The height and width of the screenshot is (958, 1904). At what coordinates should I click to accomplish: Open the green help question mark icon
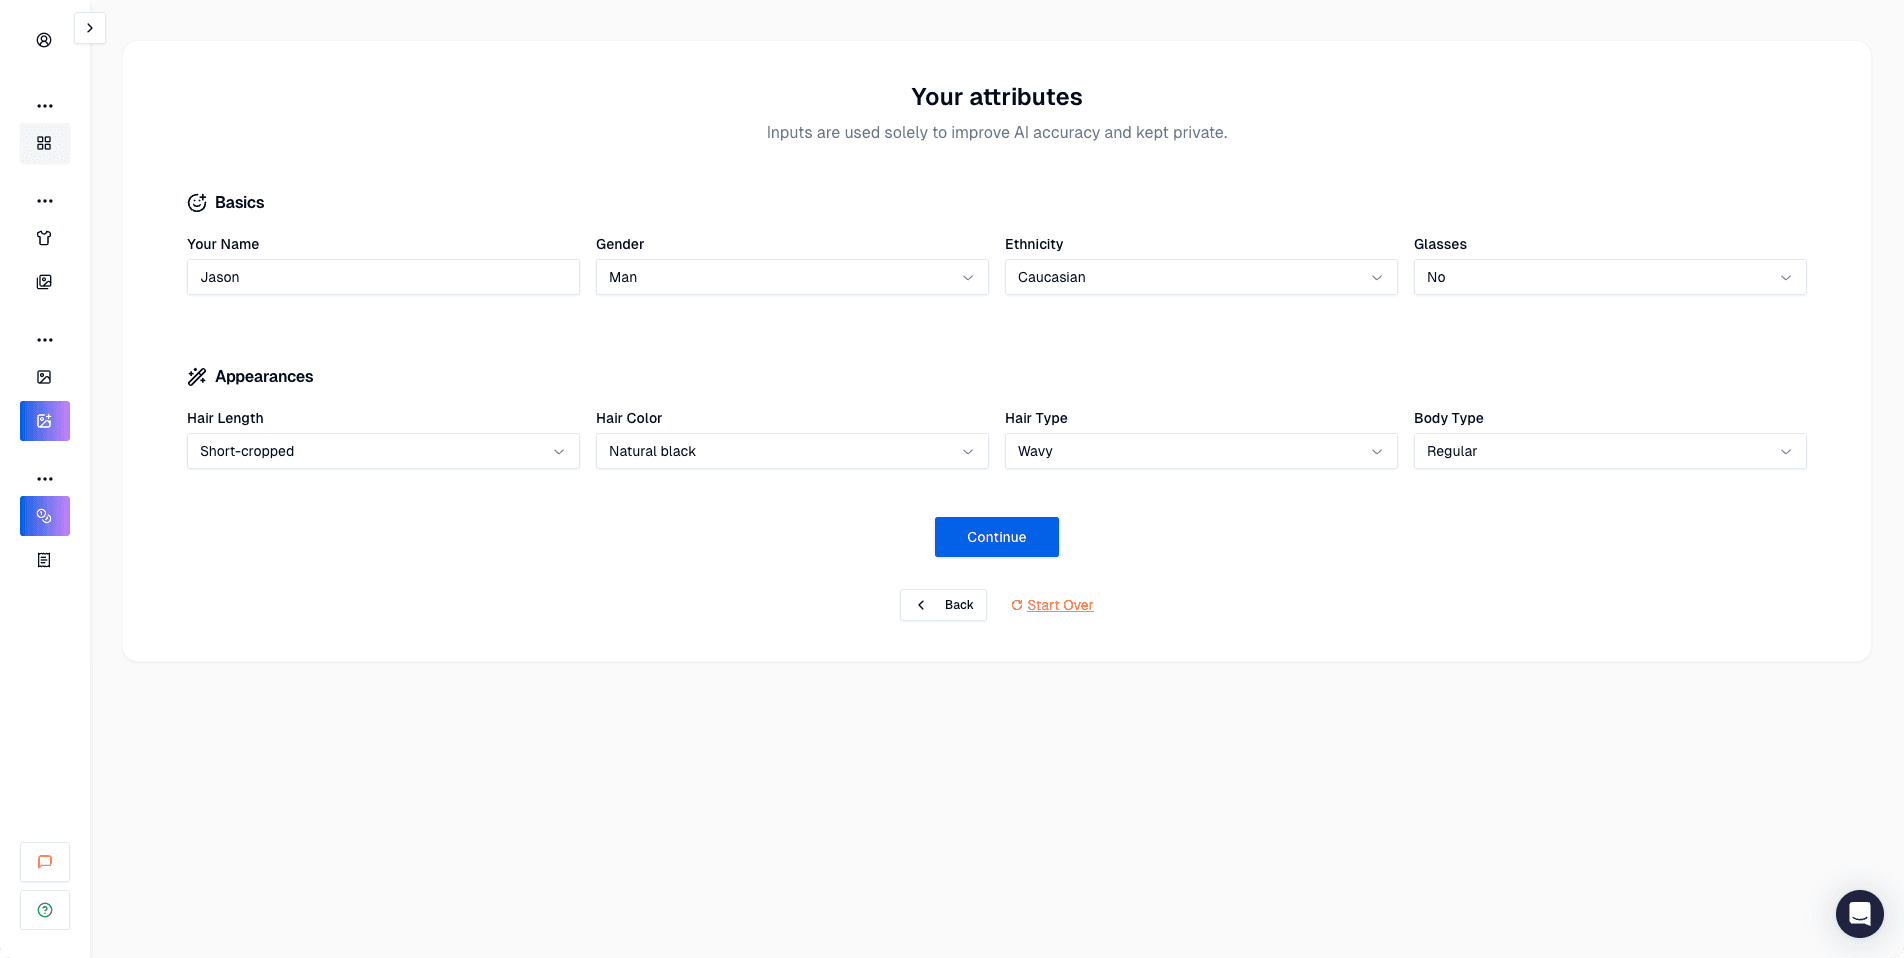point(44,910)
